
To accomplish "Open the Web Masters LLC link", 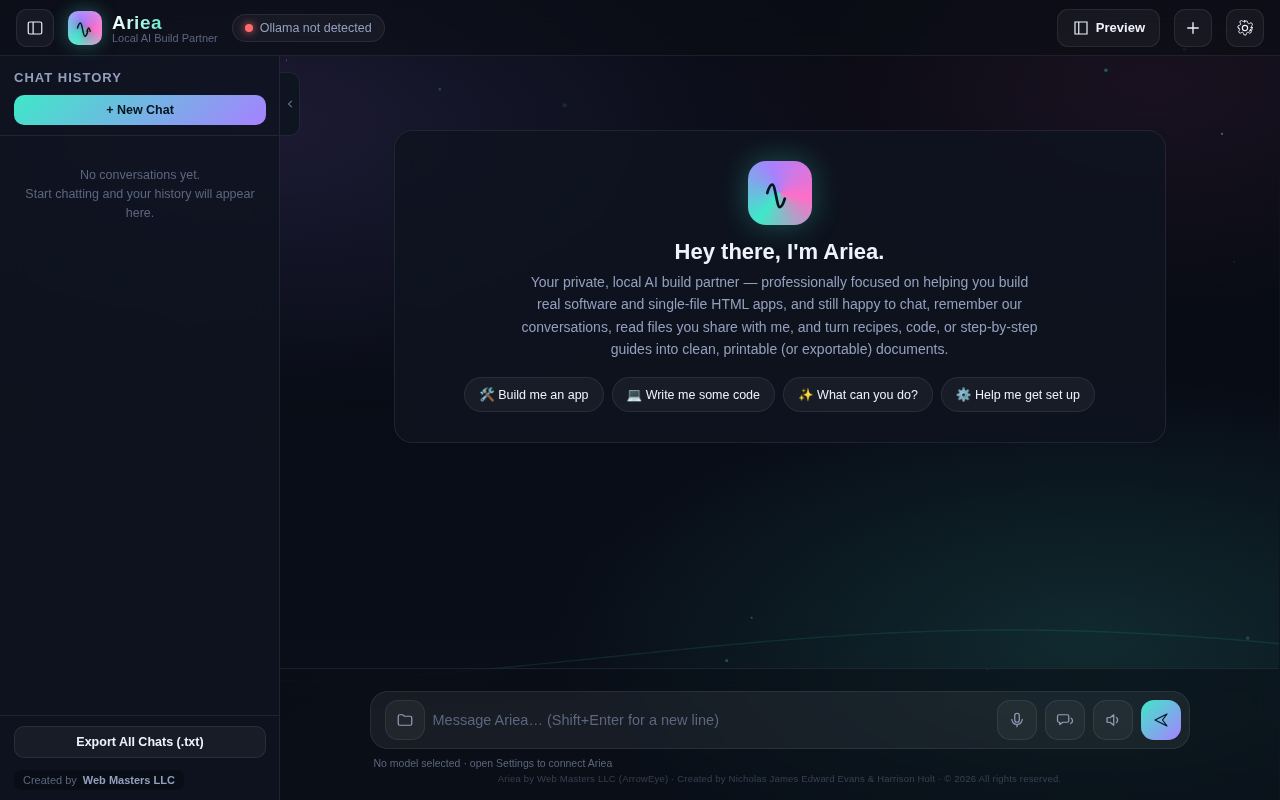I will tap(129, 780).
